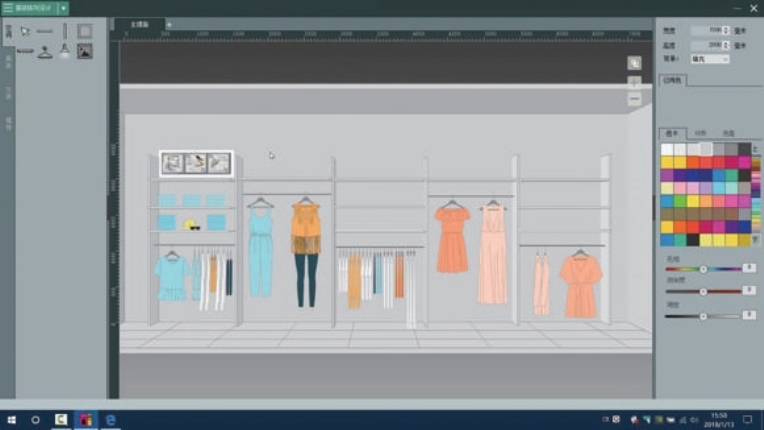Select the square frame tool
Viewport: 764px width, 430px height.
click(x=84, y=31)
